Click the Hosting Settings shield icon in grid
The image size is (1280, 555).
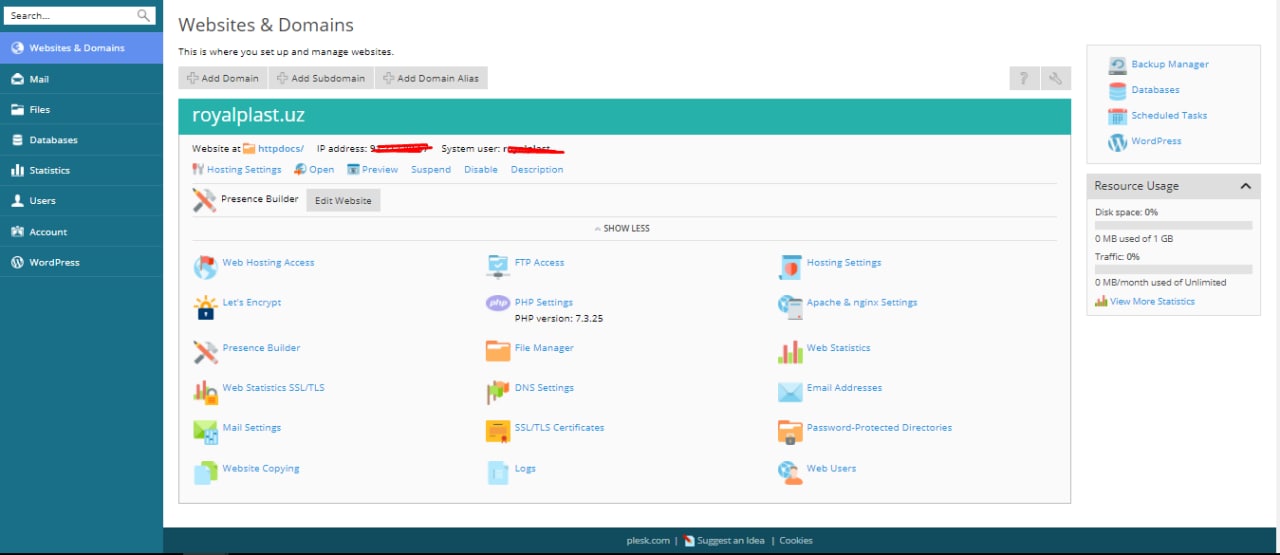790,267
